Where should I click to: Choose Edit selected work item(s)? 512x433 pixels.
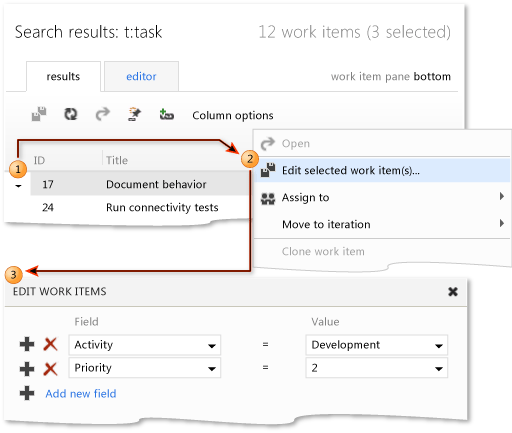click(x=382, y=170)
